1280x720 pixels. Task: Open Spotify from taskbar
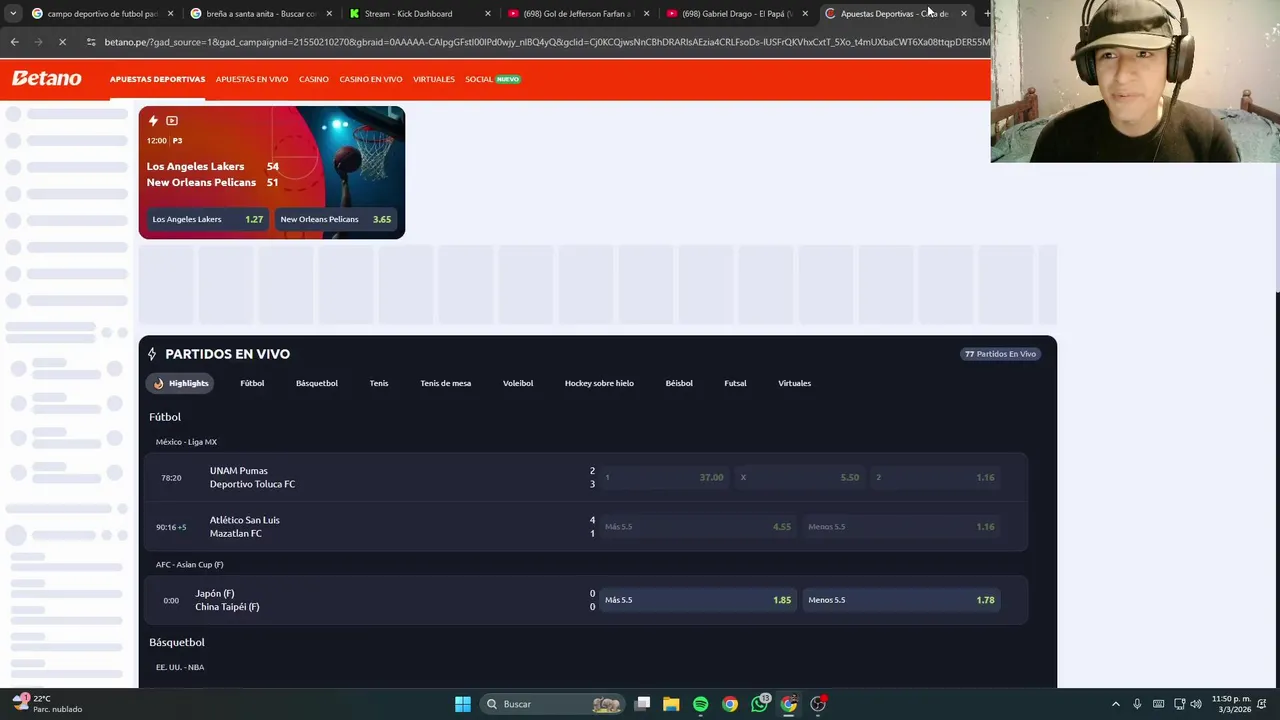pyautogui.click(x=700, y=704)
